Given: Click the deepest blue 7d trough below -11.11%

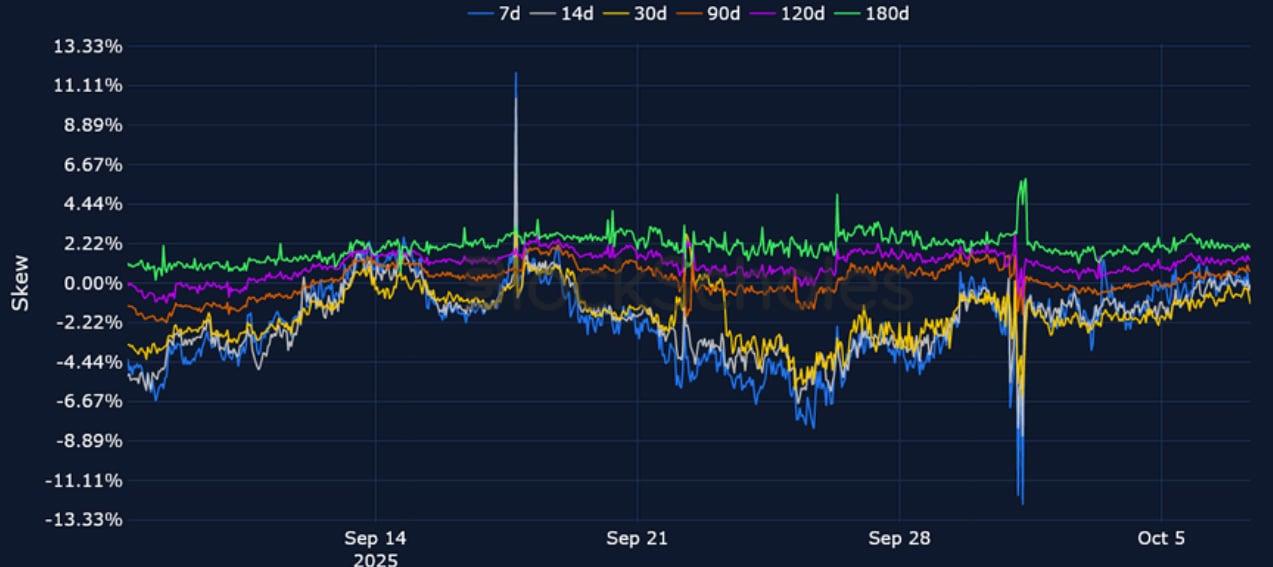Looking at the screenshot, I should (x=1021, y=502).
